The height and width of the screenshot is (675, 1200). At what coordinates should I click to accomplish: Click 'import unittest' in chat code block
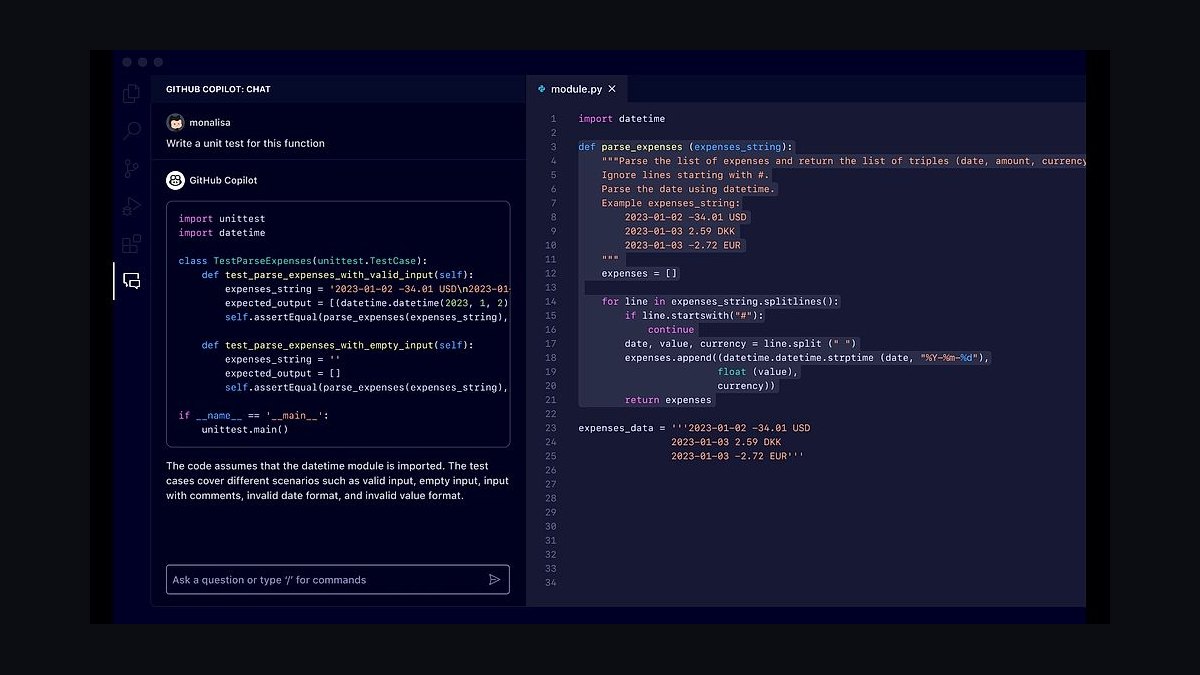222,219
